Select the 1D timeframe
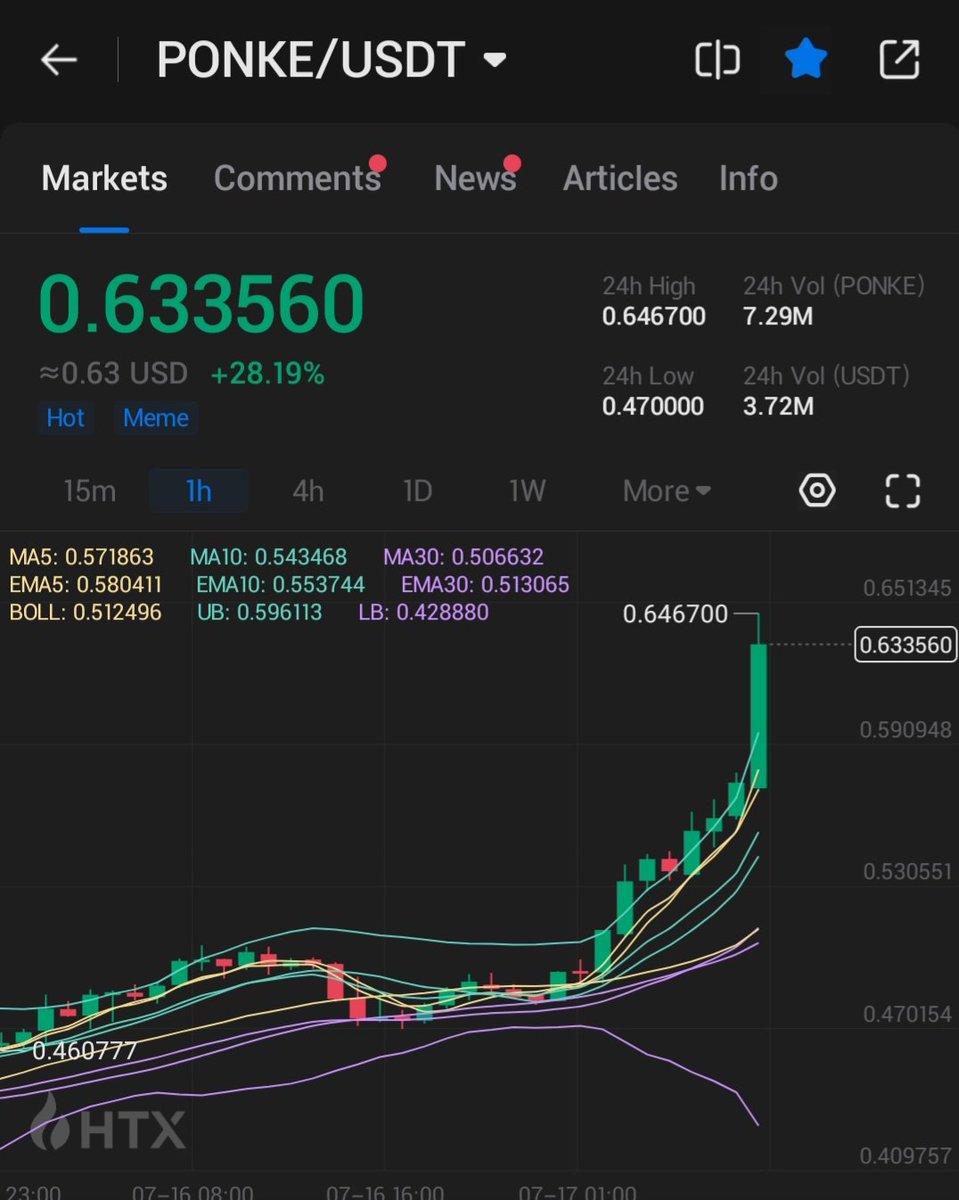This screenshot has height=1200, width=959. [x=417, y=491]
